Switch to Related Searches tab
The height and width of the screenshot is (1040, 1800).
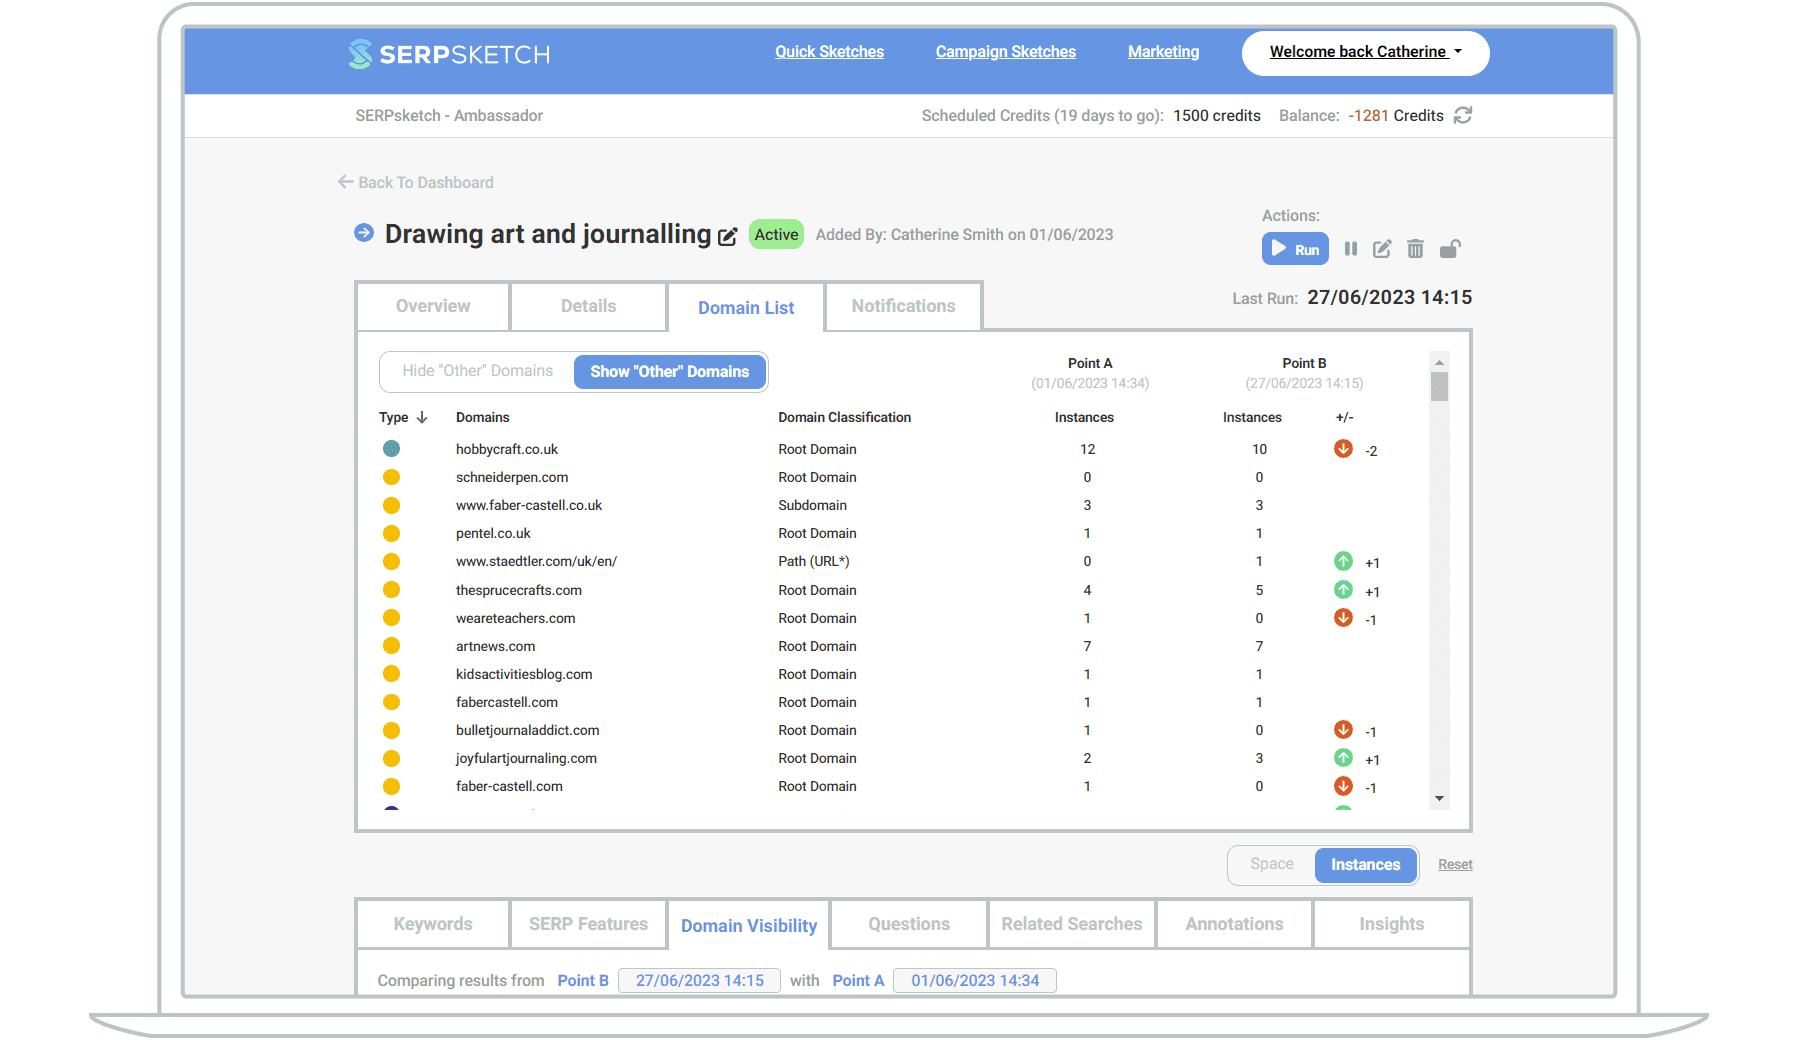[x=1072, y=924]
